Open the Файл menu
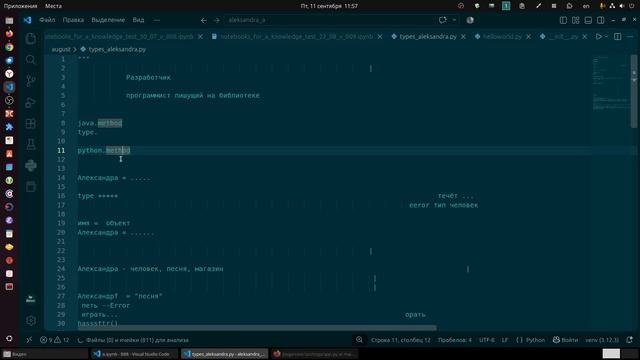640x360 pixels. (47, 20)
